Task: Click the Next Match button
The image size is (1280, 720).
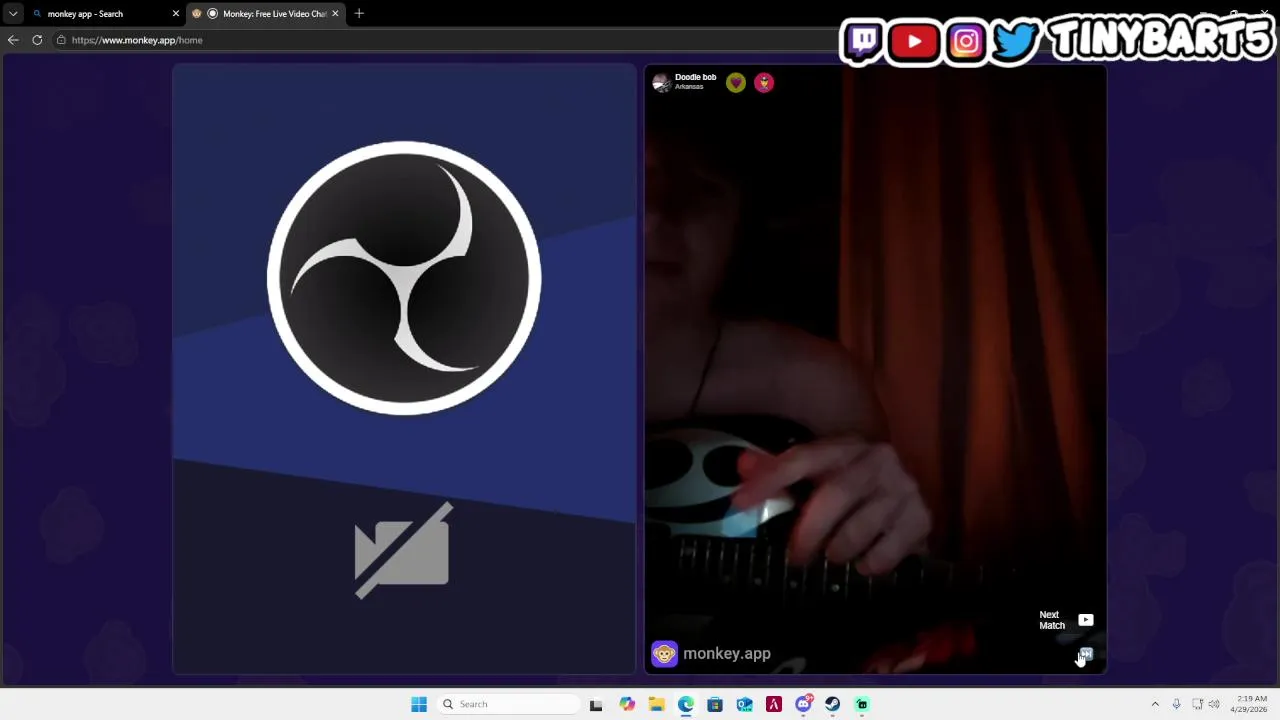Action: tap(1066, 620)
